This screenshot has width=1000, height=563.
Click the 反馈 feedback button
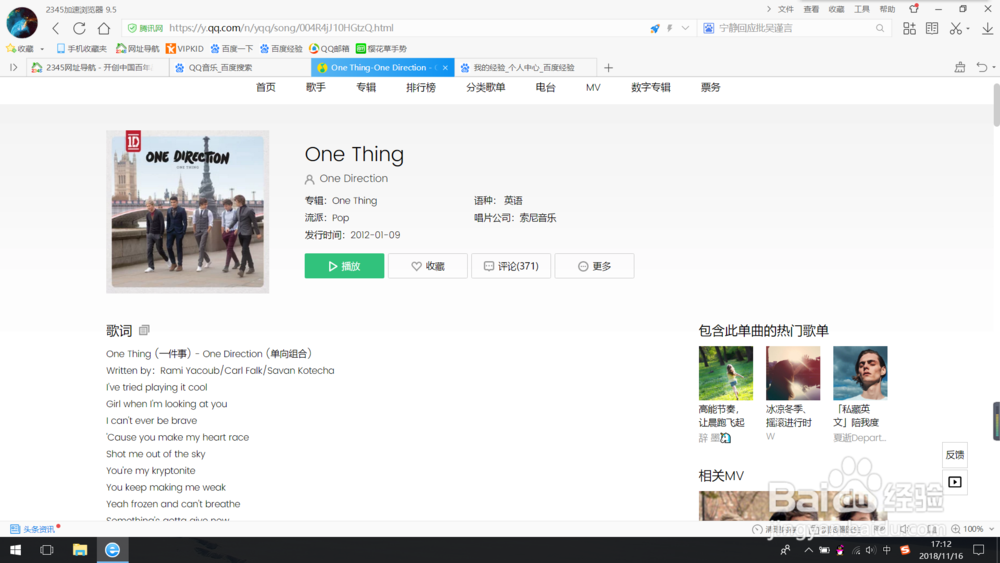coord(955,455)
